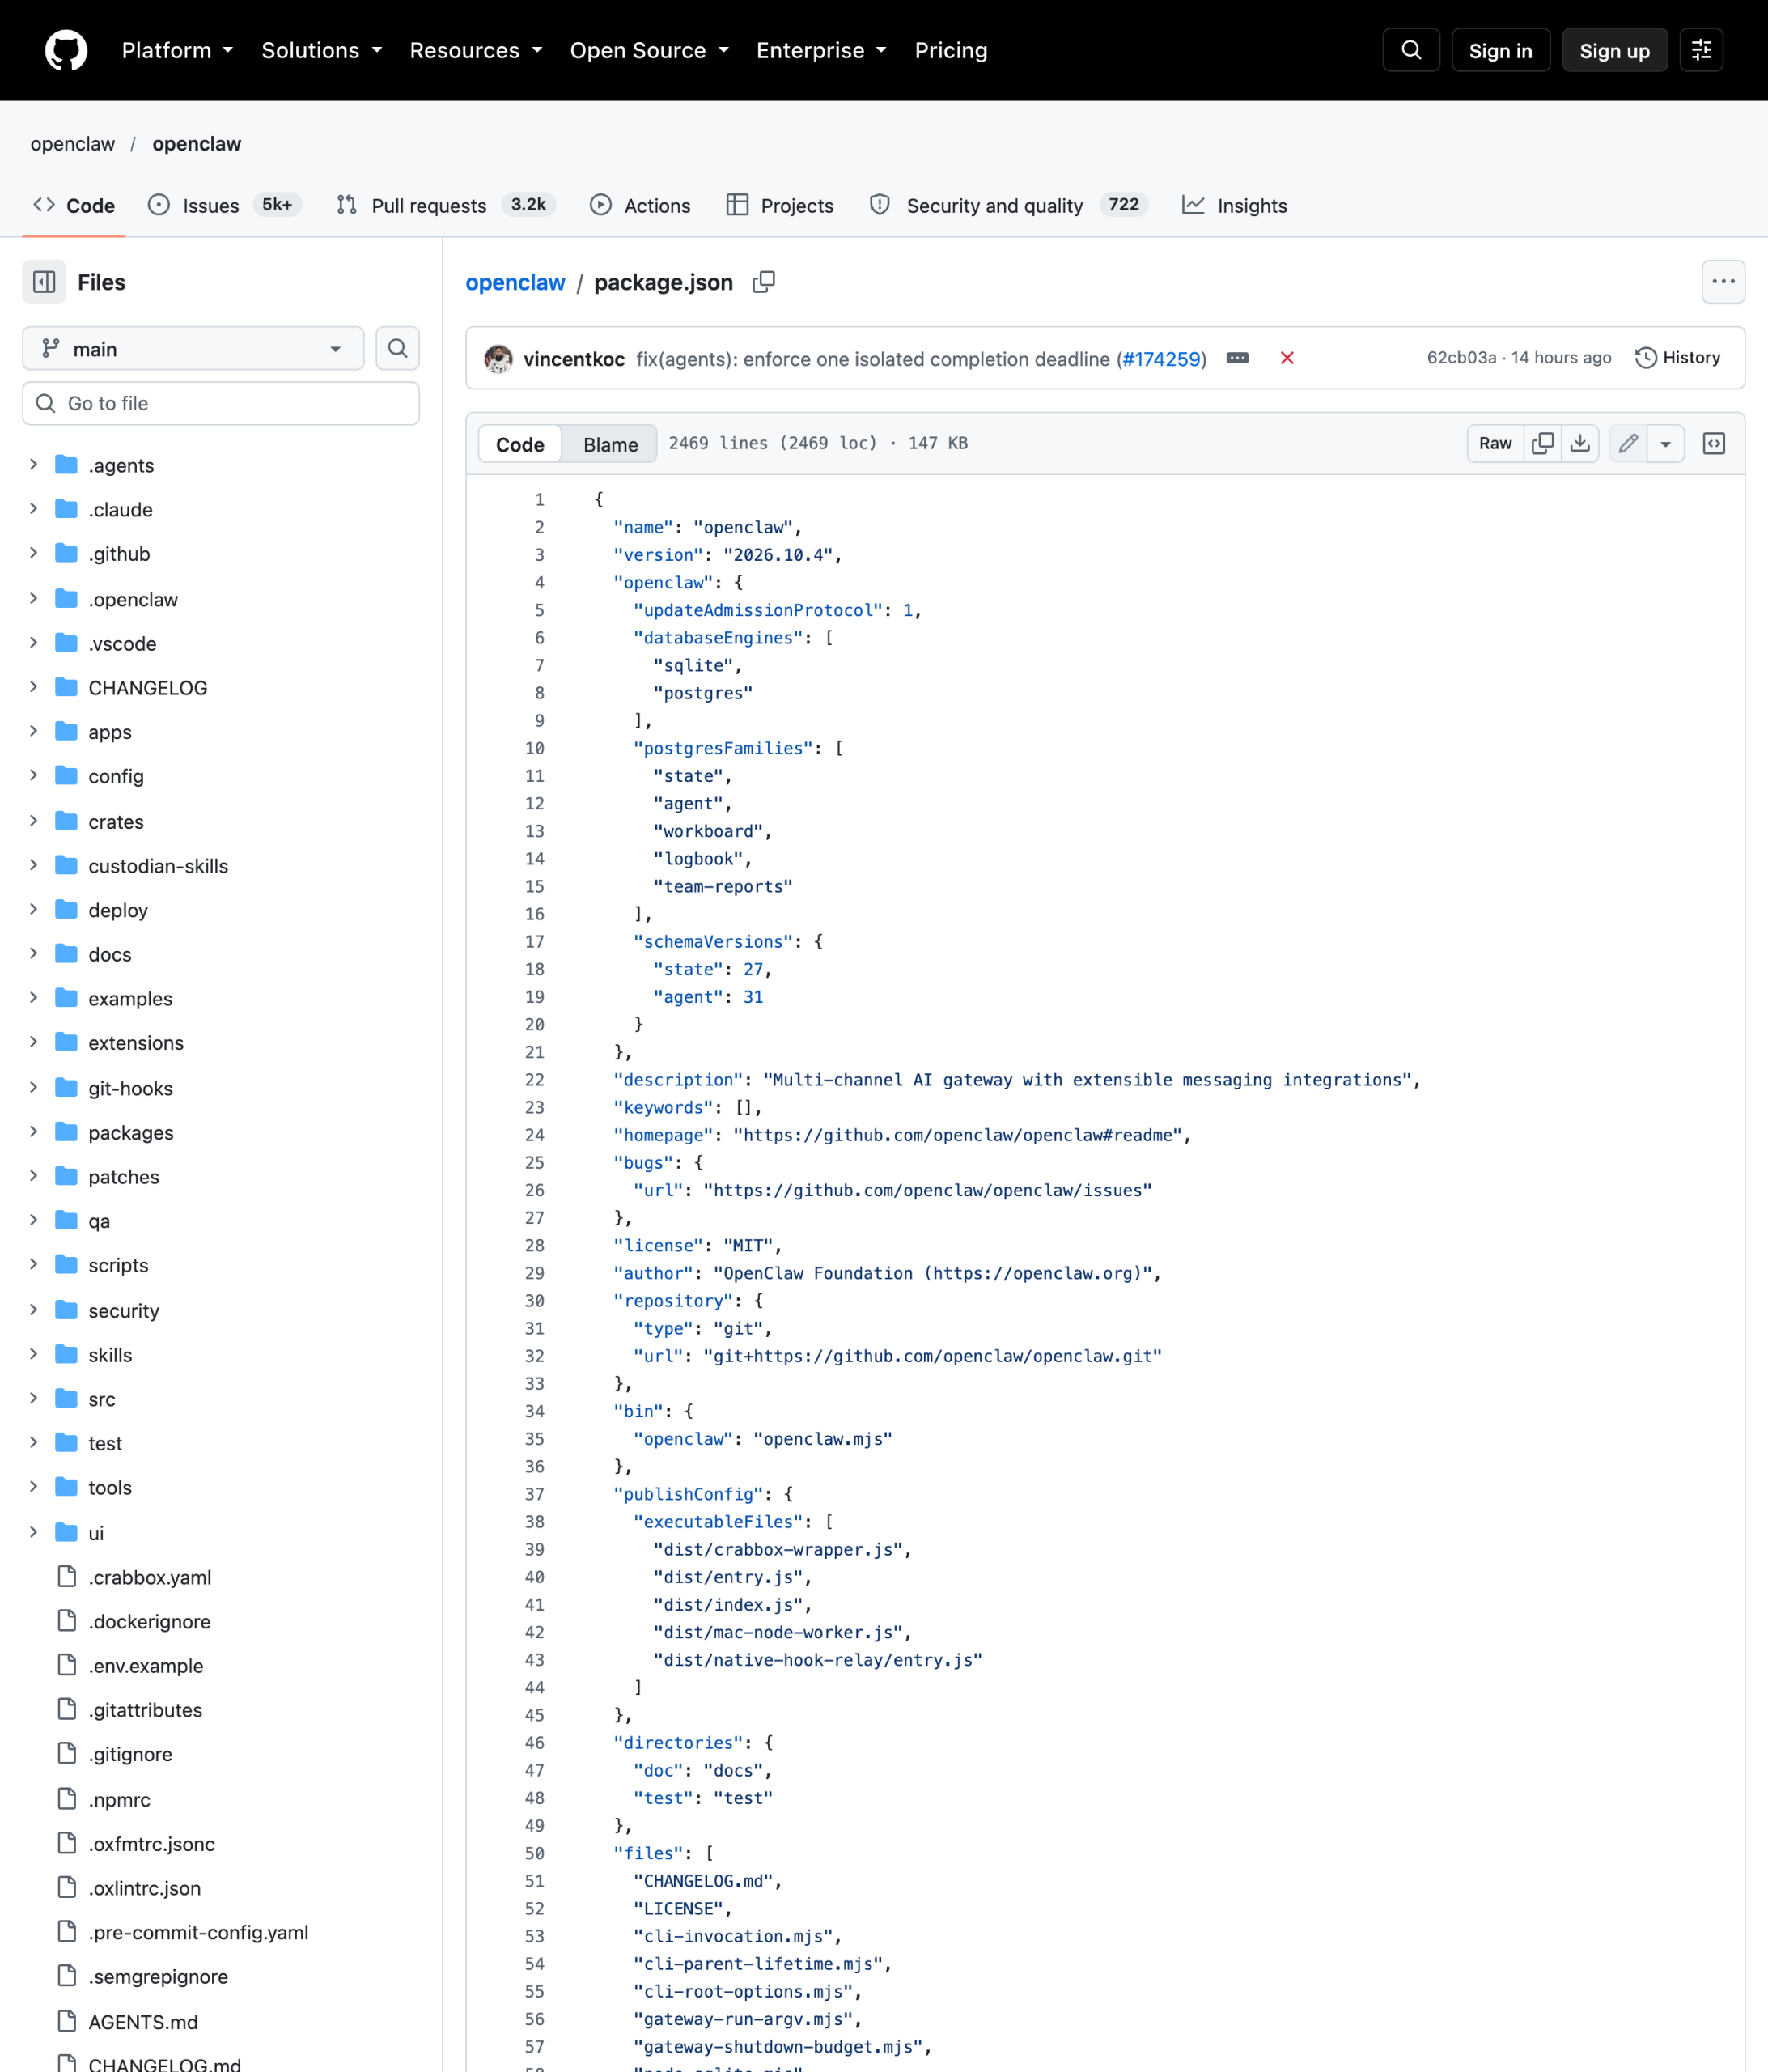Click the Sign up button
Viewport: 1768px width, 2072px height.
pos(1614,50)
